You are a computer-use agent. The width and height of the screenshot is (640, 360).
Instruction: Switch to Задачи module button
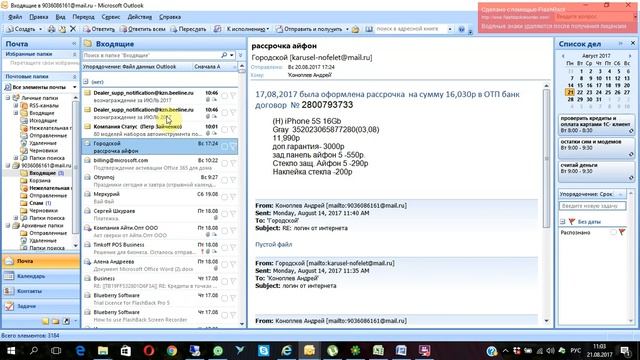pos(41,306)
